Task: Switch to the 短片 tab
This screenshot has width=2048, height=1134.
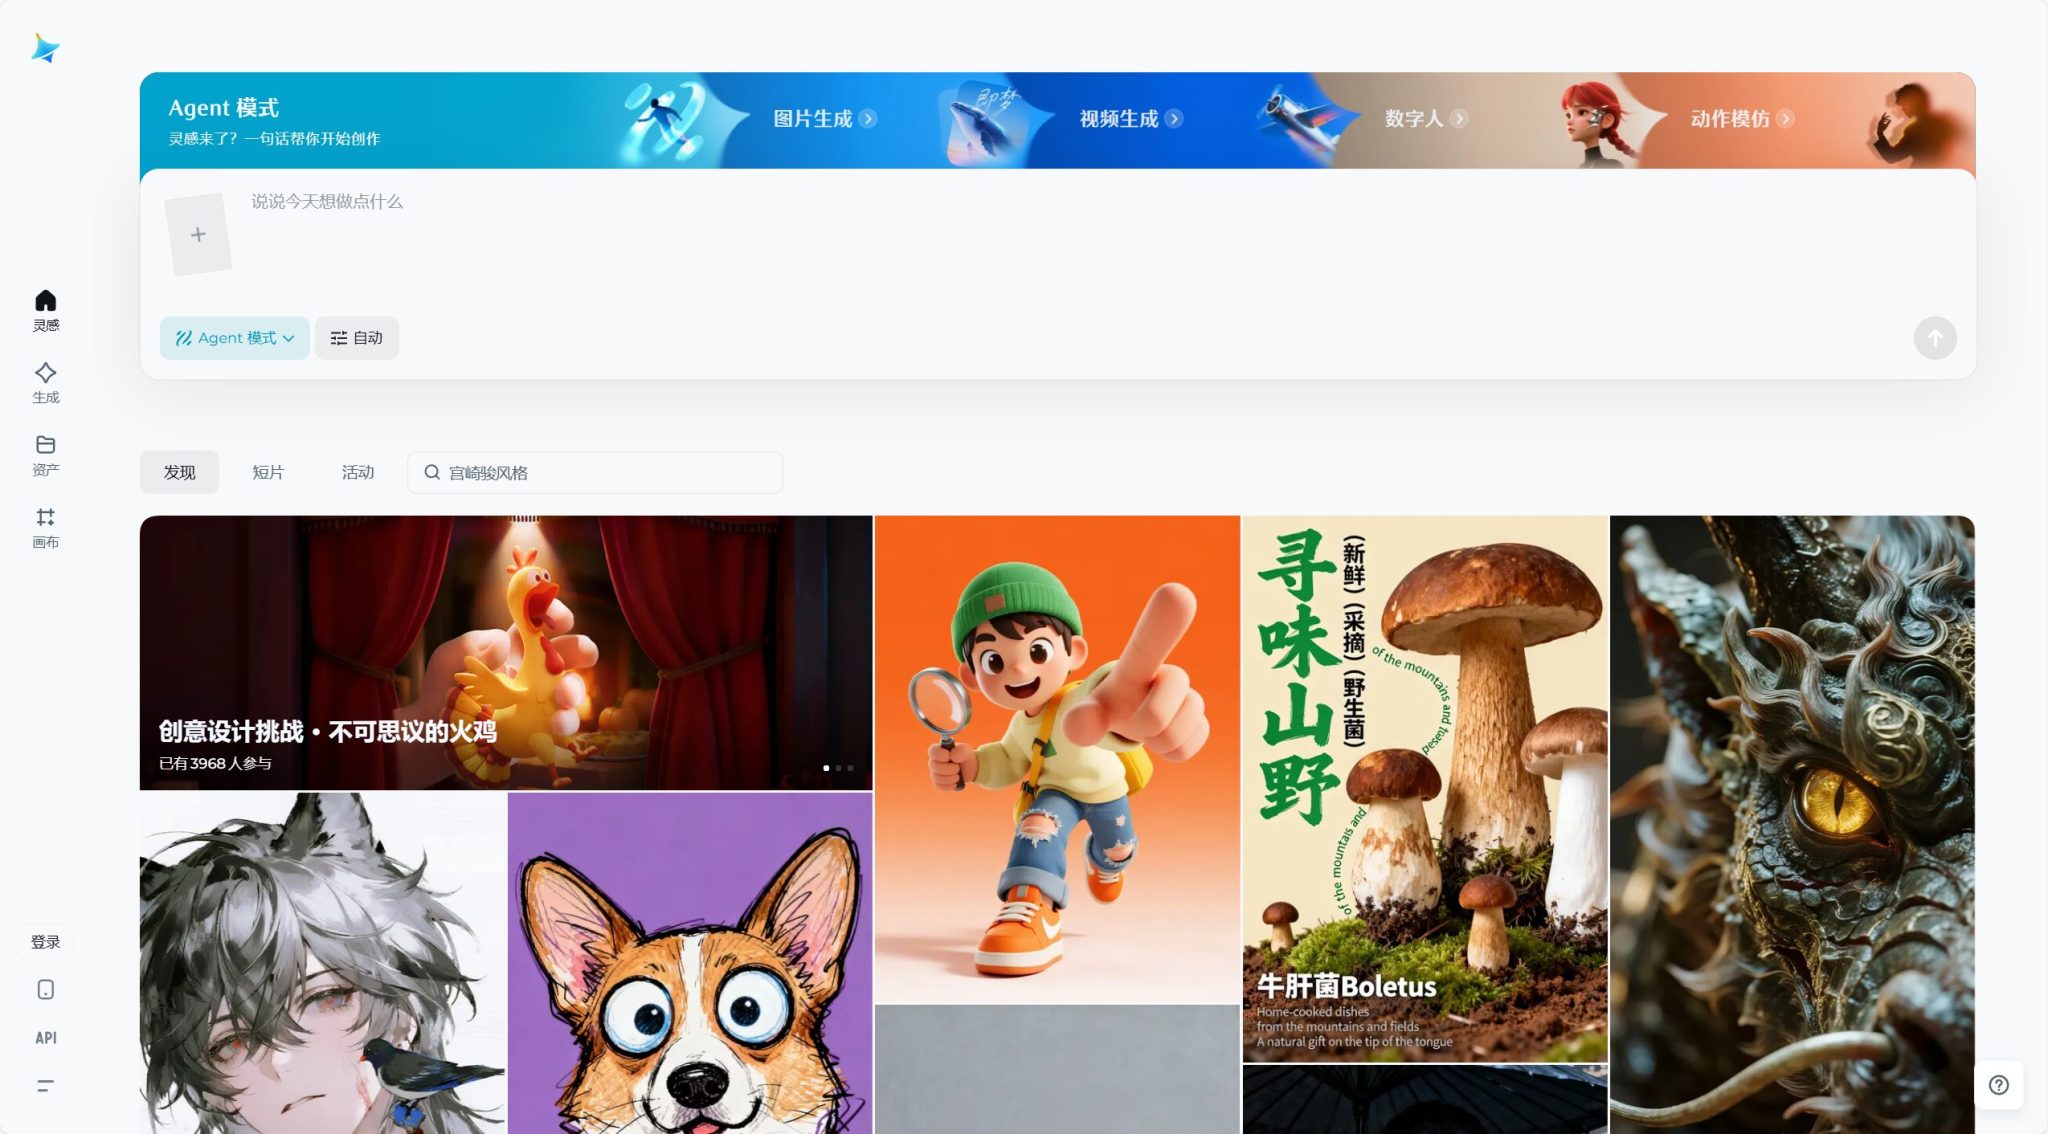Action: [x=268, y=472]
